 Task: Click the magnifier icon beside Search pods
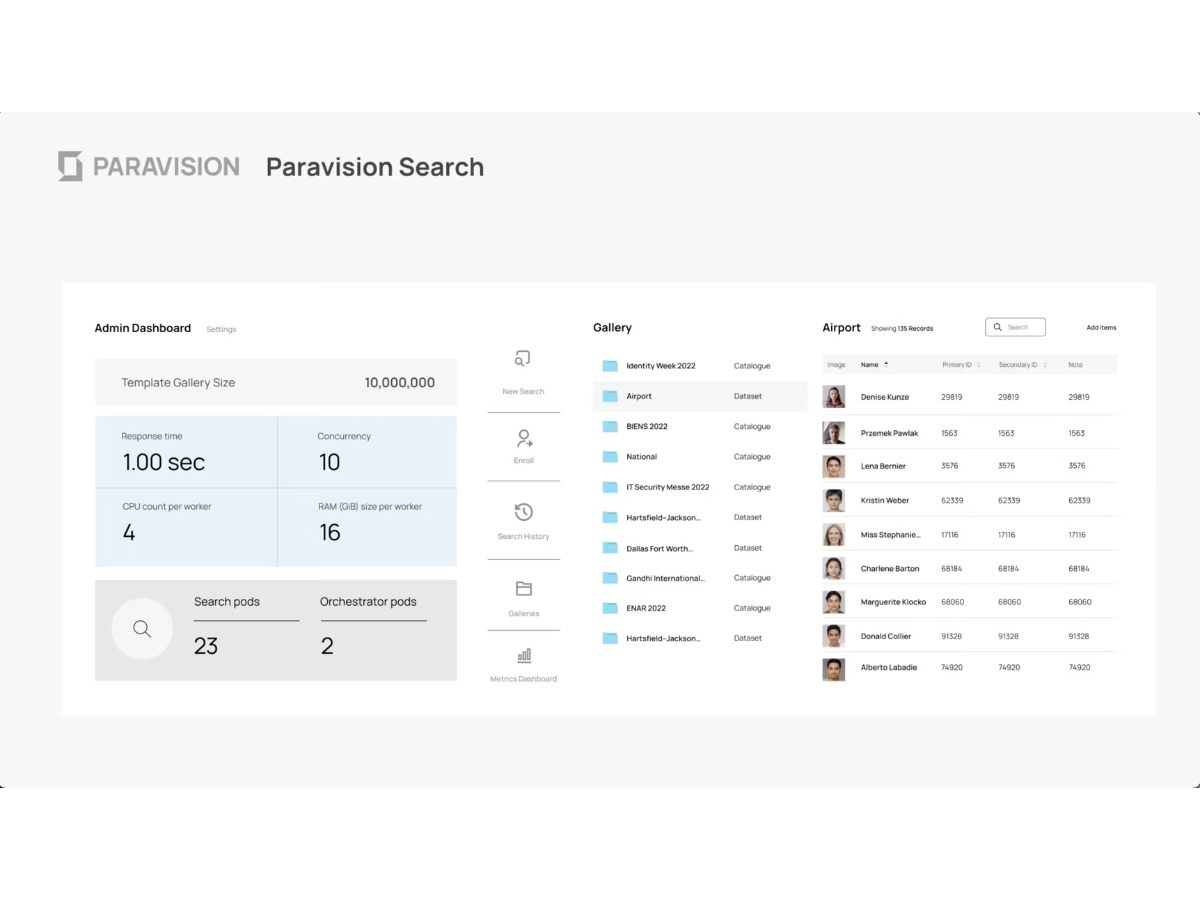pyautogui.click(x=142, y=629)
